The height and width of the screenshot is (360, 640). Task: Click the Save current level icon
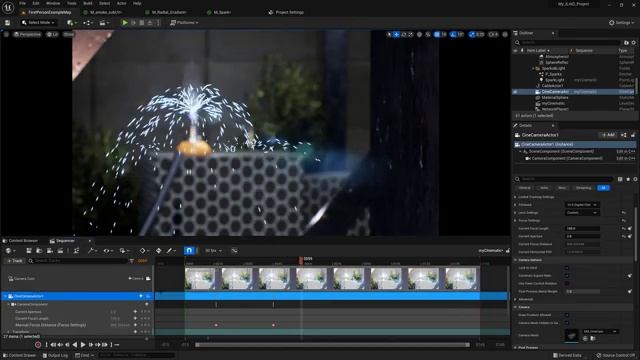[7, 23]
